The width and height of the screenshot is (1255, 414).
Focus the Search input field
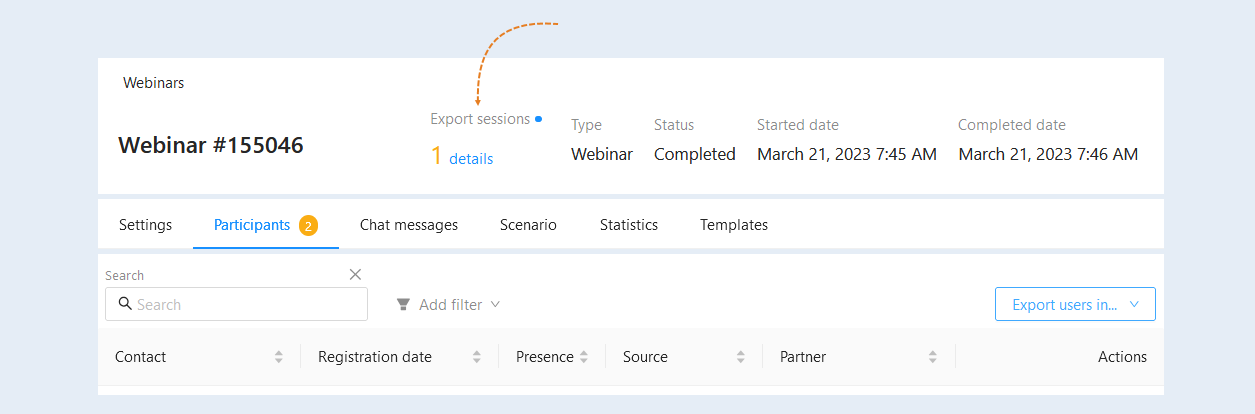(236, 304)
